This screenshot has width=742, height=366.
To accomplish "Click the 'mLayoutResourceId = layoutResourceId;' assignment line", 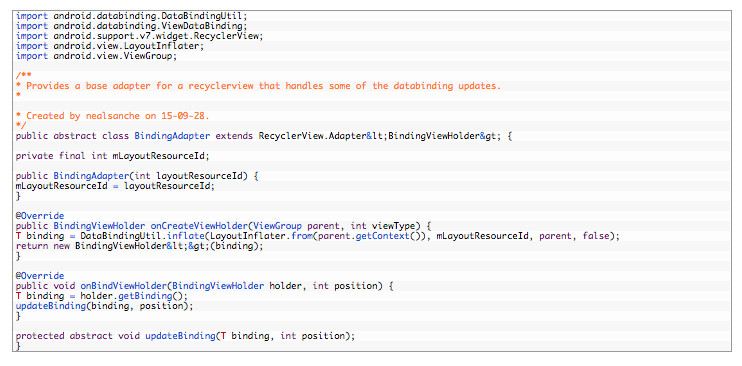I will [115, 186].
